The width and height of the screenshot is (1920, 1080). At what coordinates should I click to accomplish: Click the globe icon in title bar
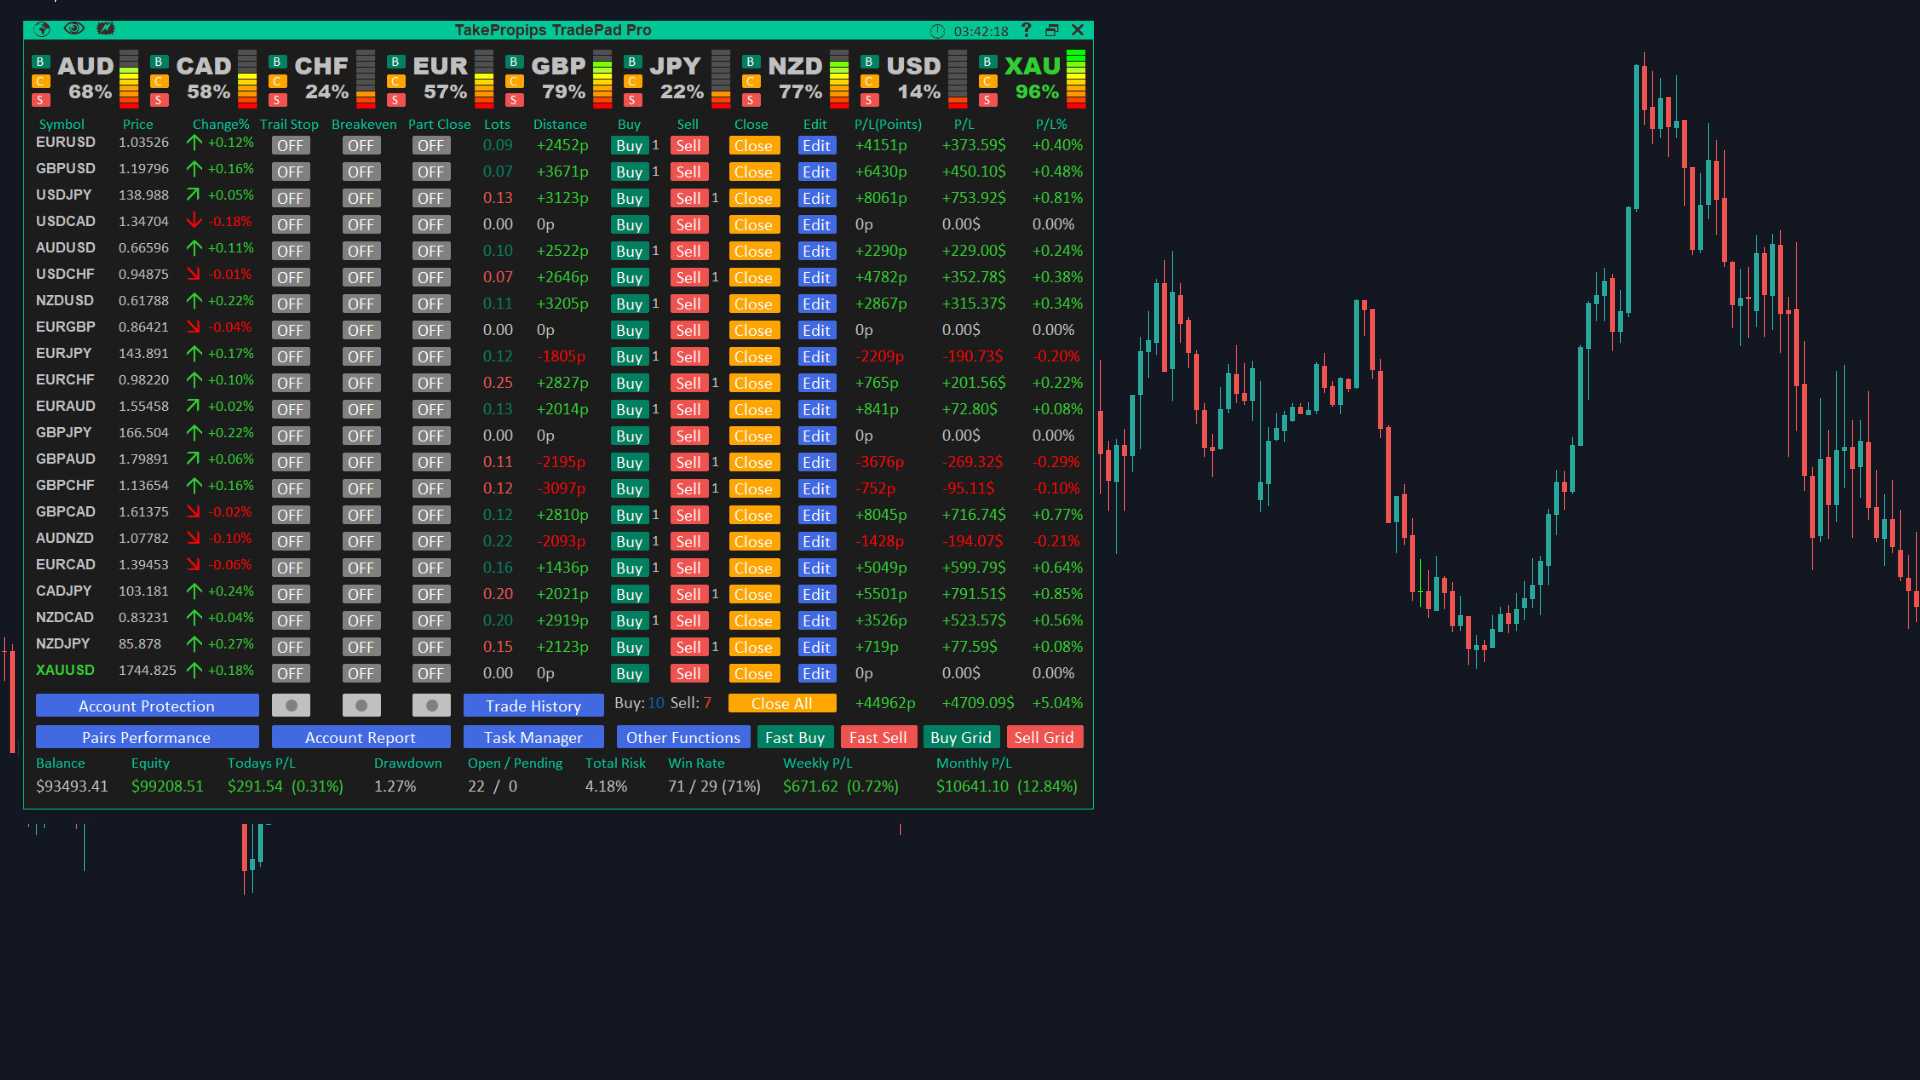pyautogui.click(x=42, y=29)
